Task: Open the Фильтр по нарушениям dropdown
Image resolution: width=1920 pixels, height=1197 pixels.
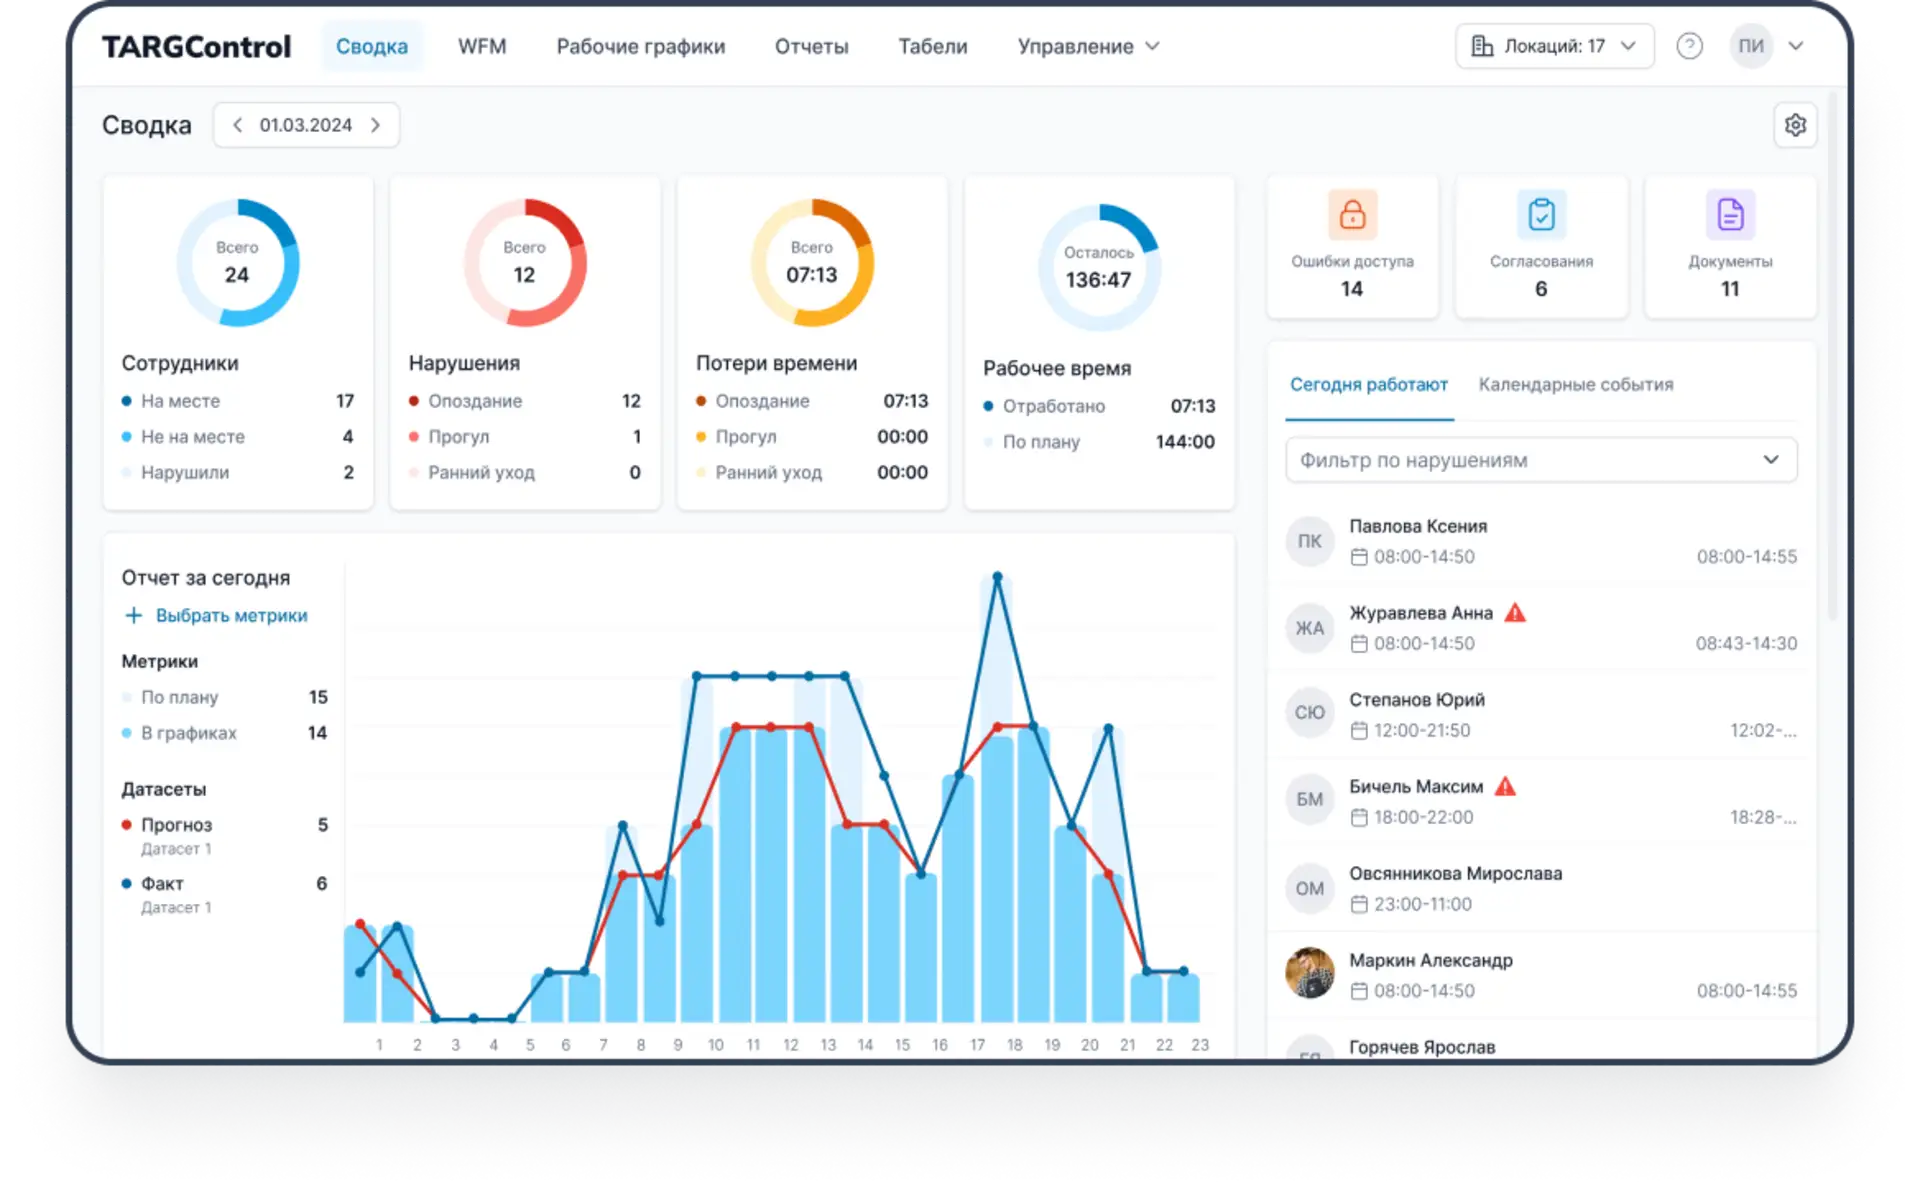Action: point(1541,460)
